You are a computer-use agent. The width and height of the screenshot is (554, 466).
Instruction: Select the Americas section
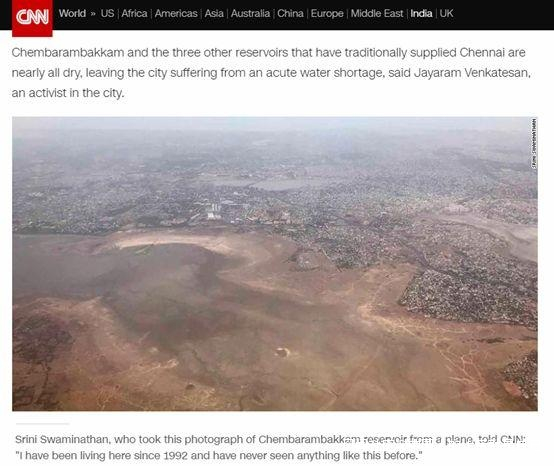click(176, 13)
